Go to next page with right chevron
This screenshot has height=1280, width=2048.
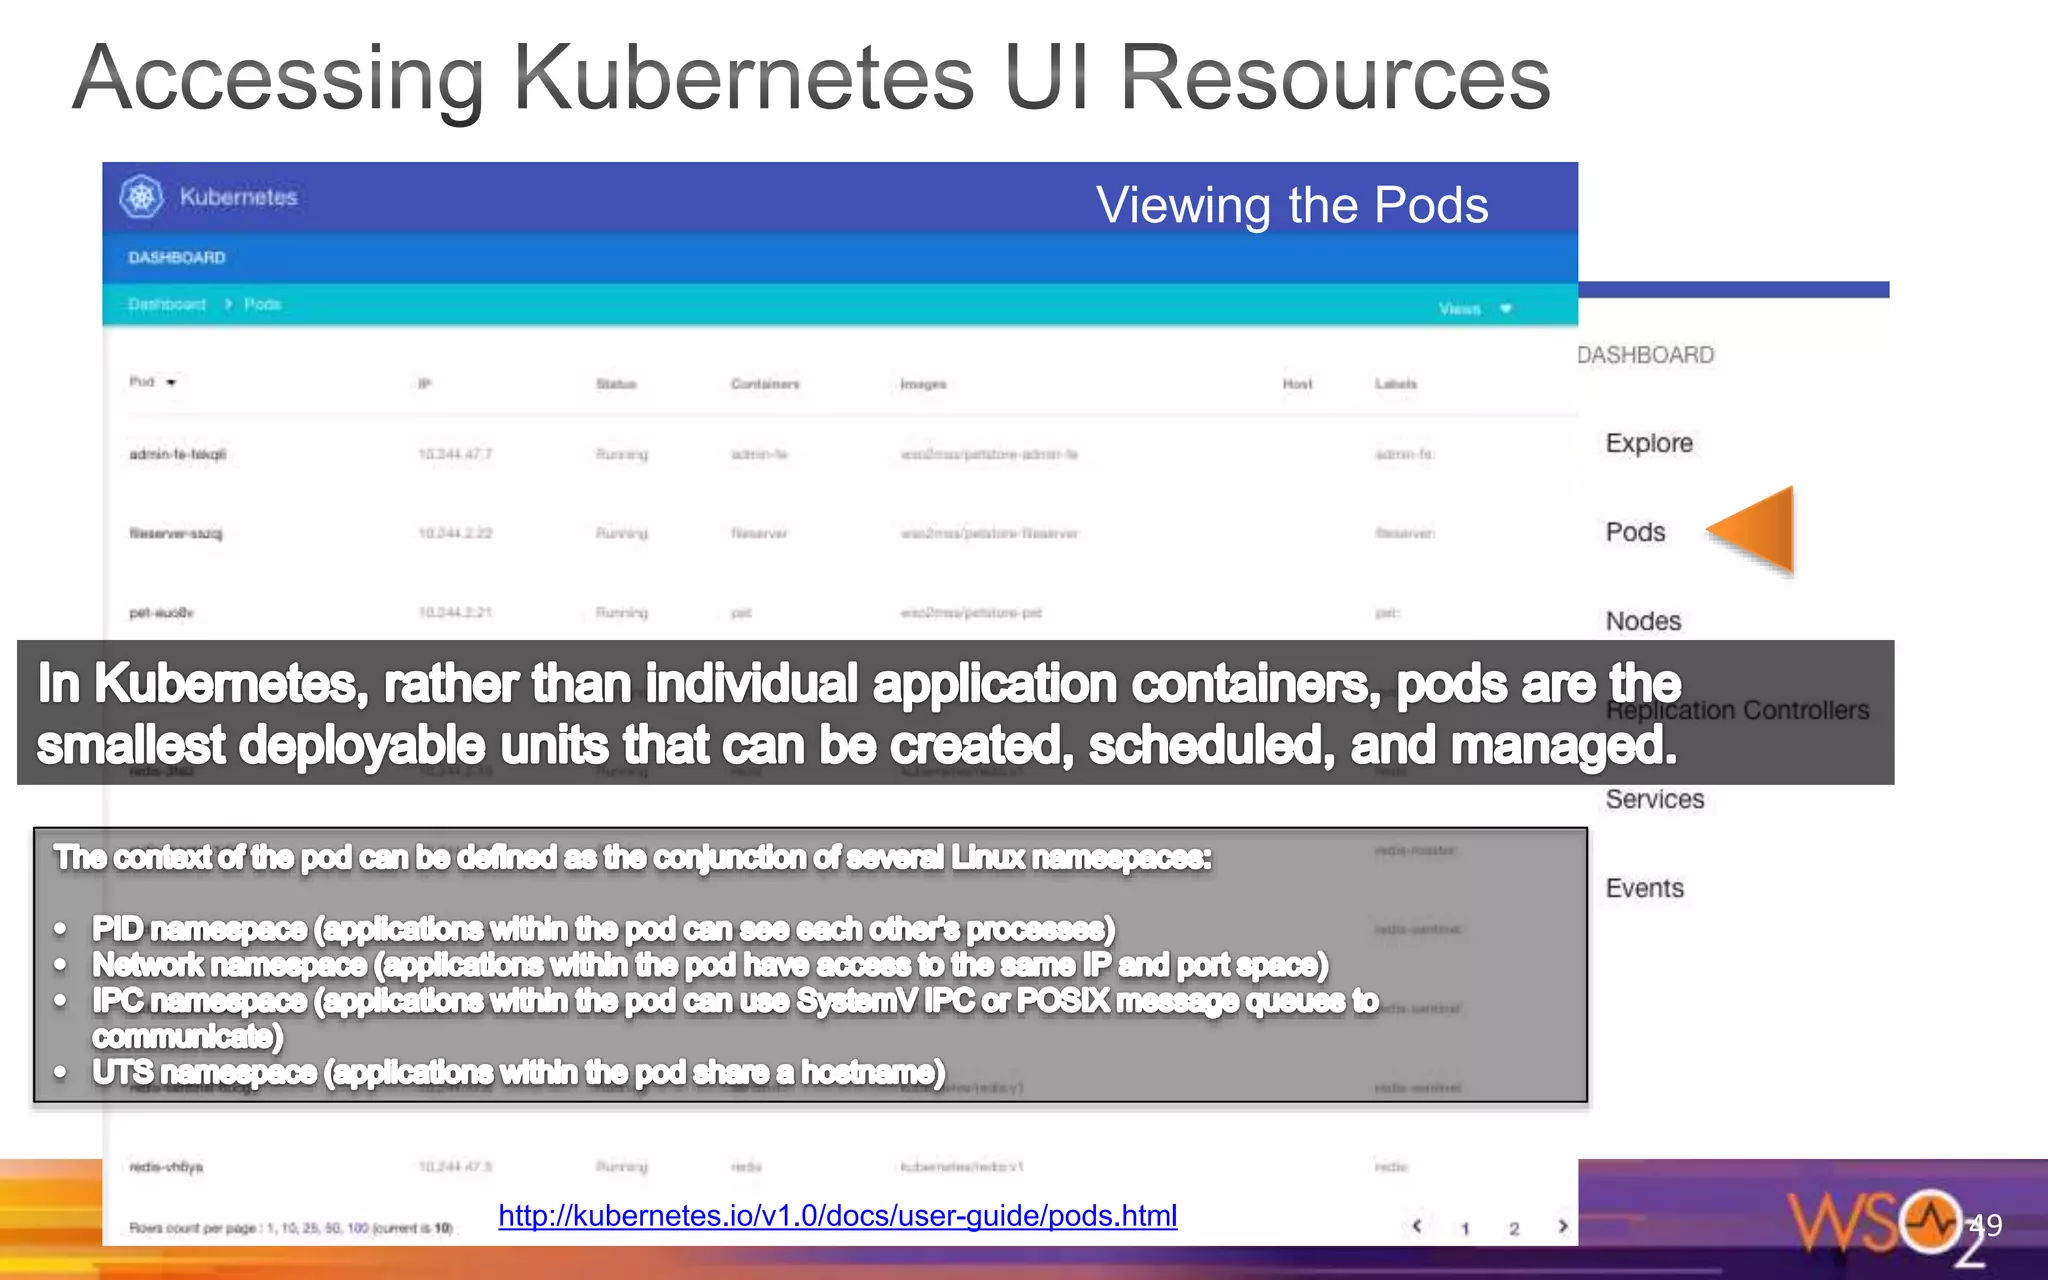point(1563,1226)
